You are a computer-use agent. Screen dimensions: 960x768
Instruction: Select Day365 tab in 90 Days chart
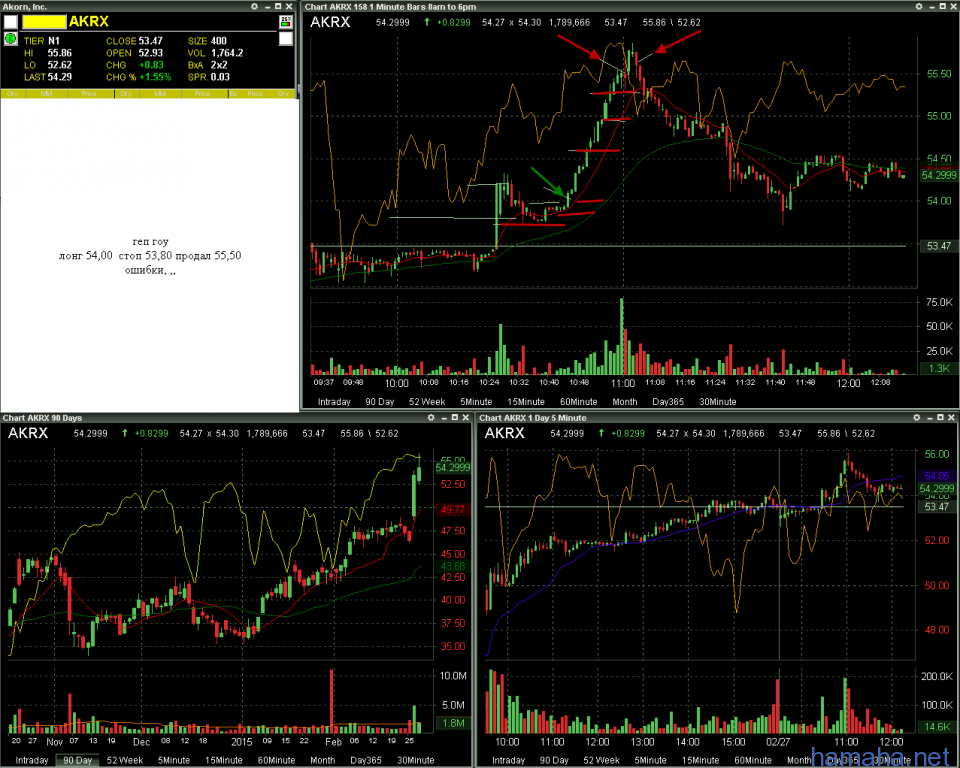366,760
